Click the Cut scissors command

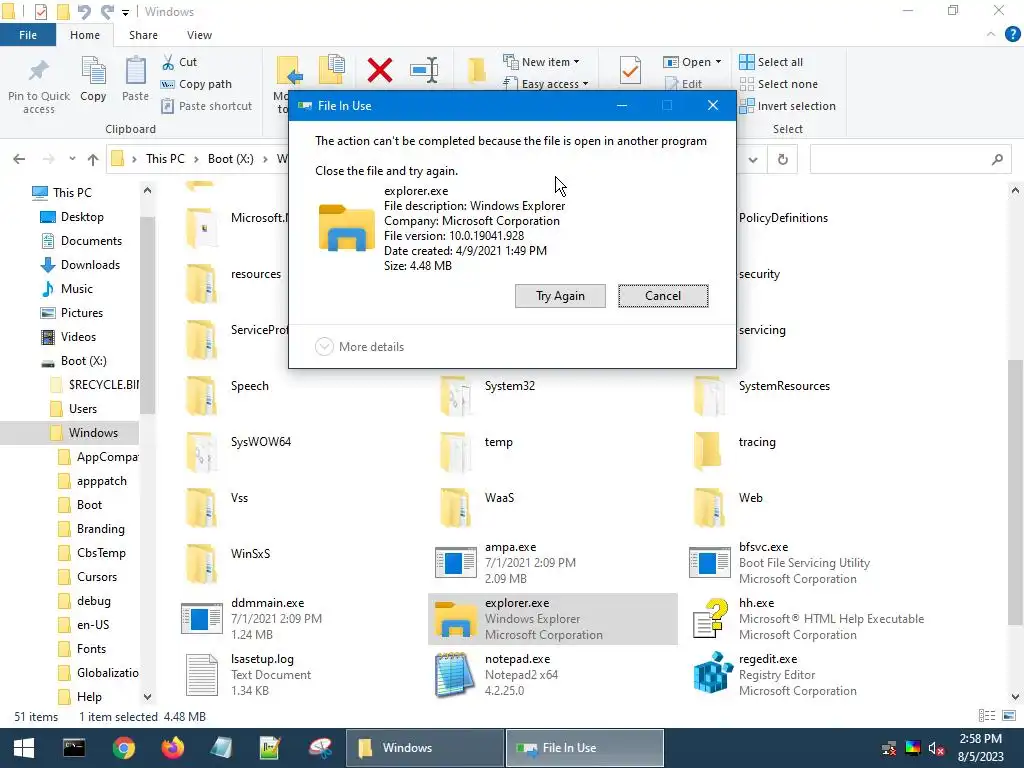pos(179,62)
